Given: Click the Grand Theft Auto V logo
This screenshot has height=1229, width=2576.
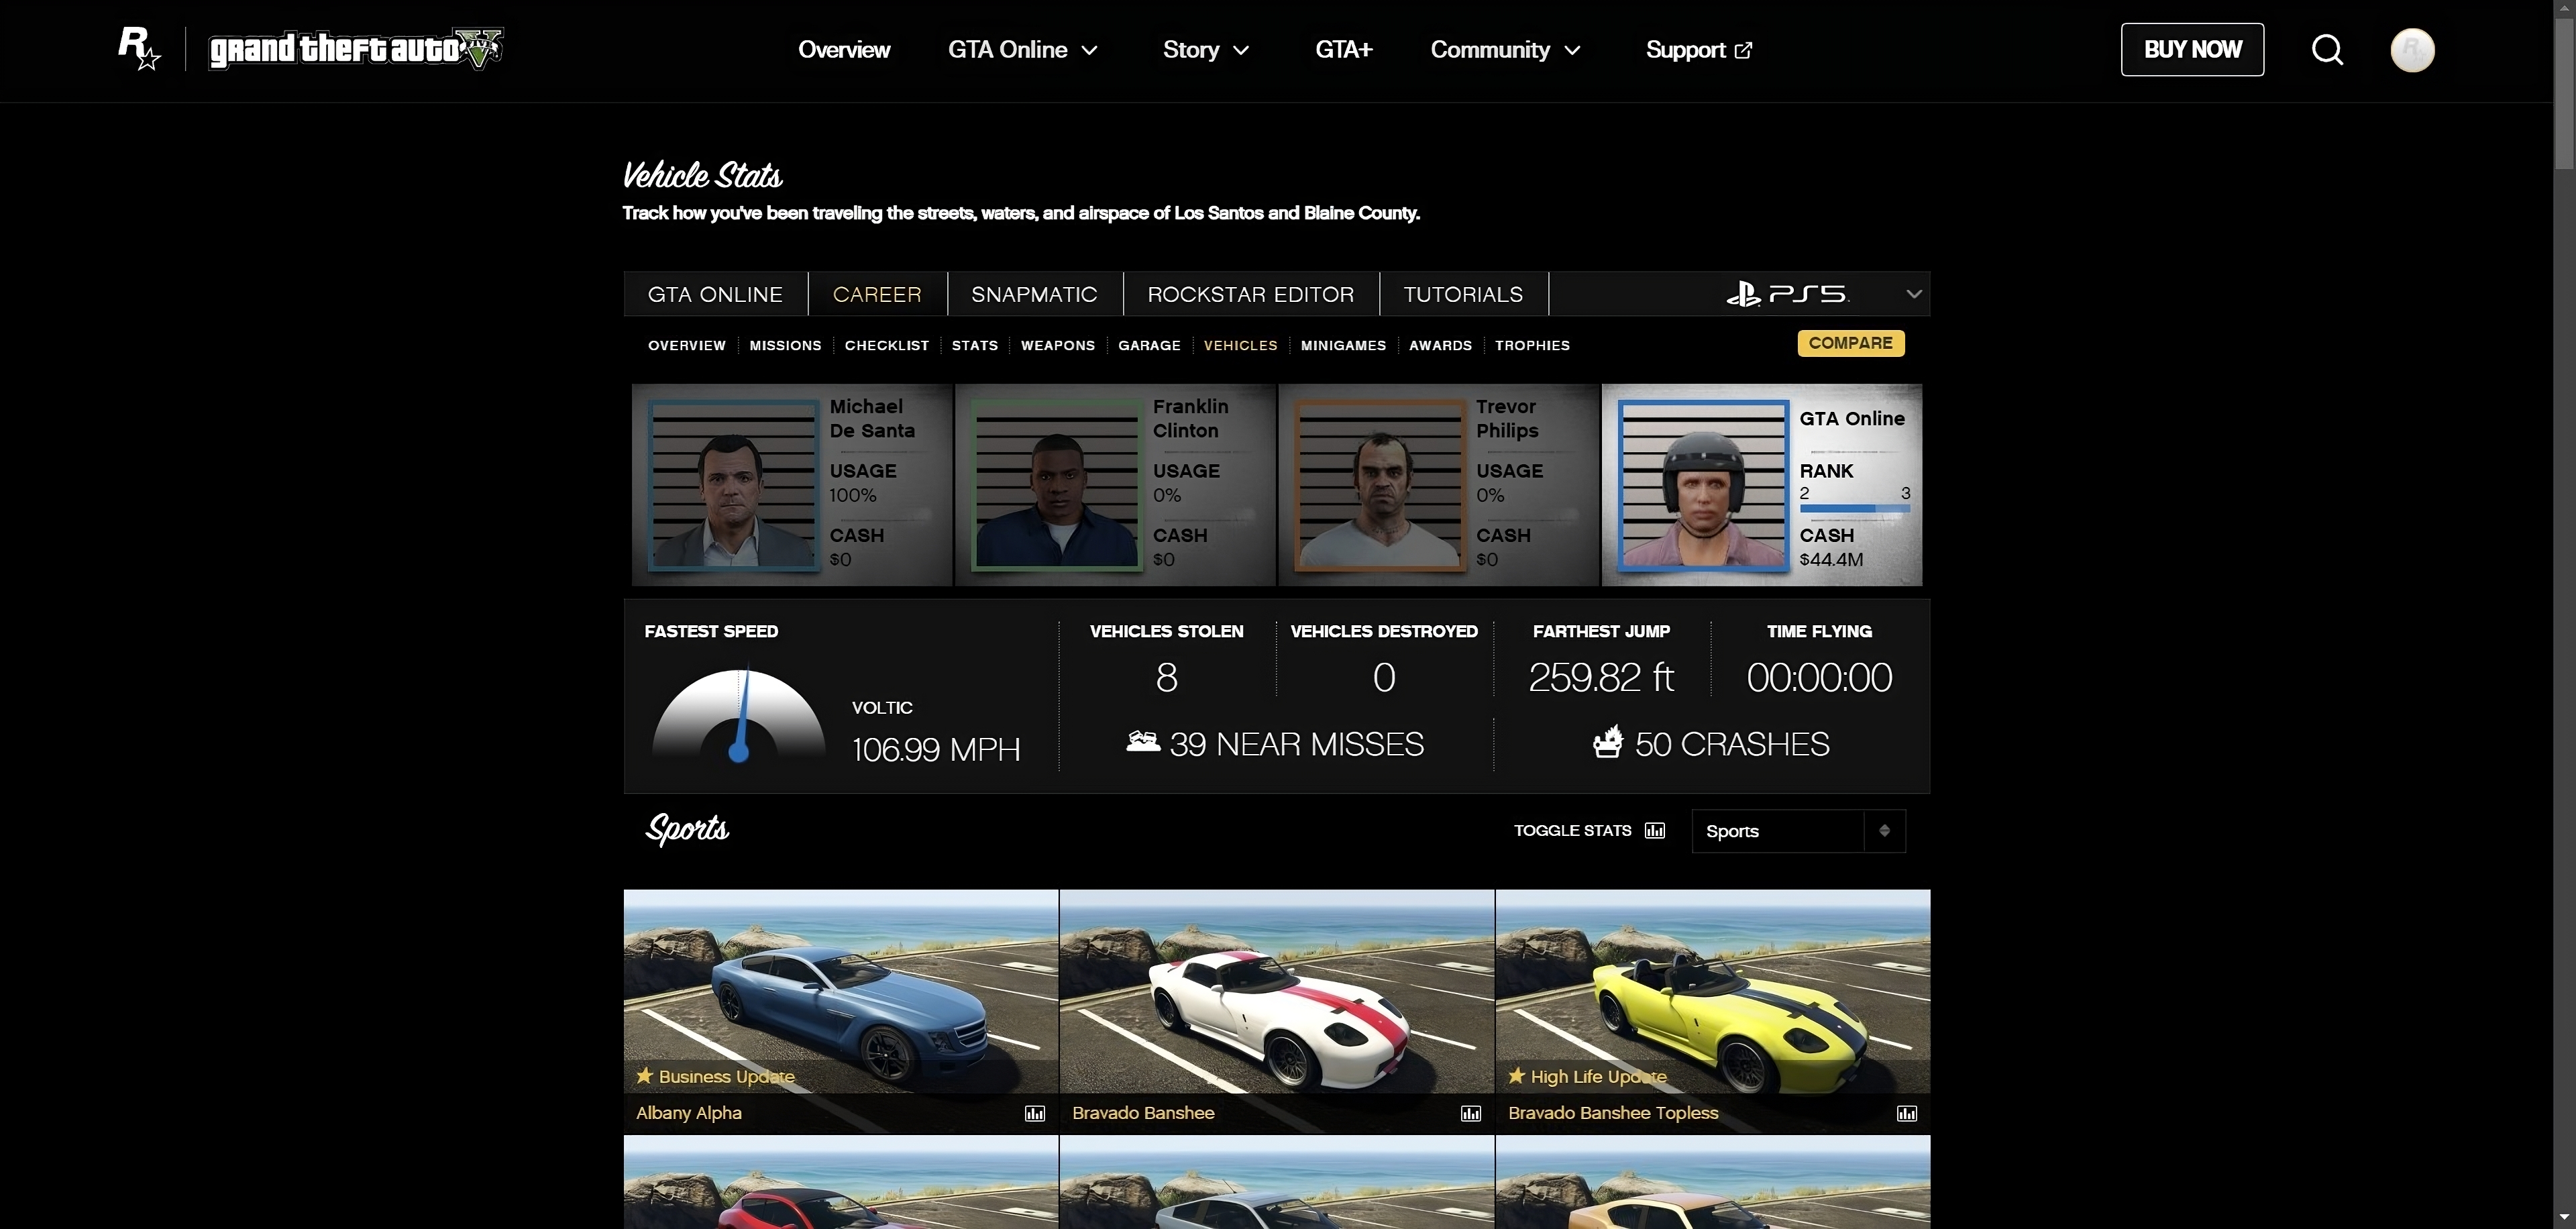Looking at the screenshot, I should coord(355,49).
